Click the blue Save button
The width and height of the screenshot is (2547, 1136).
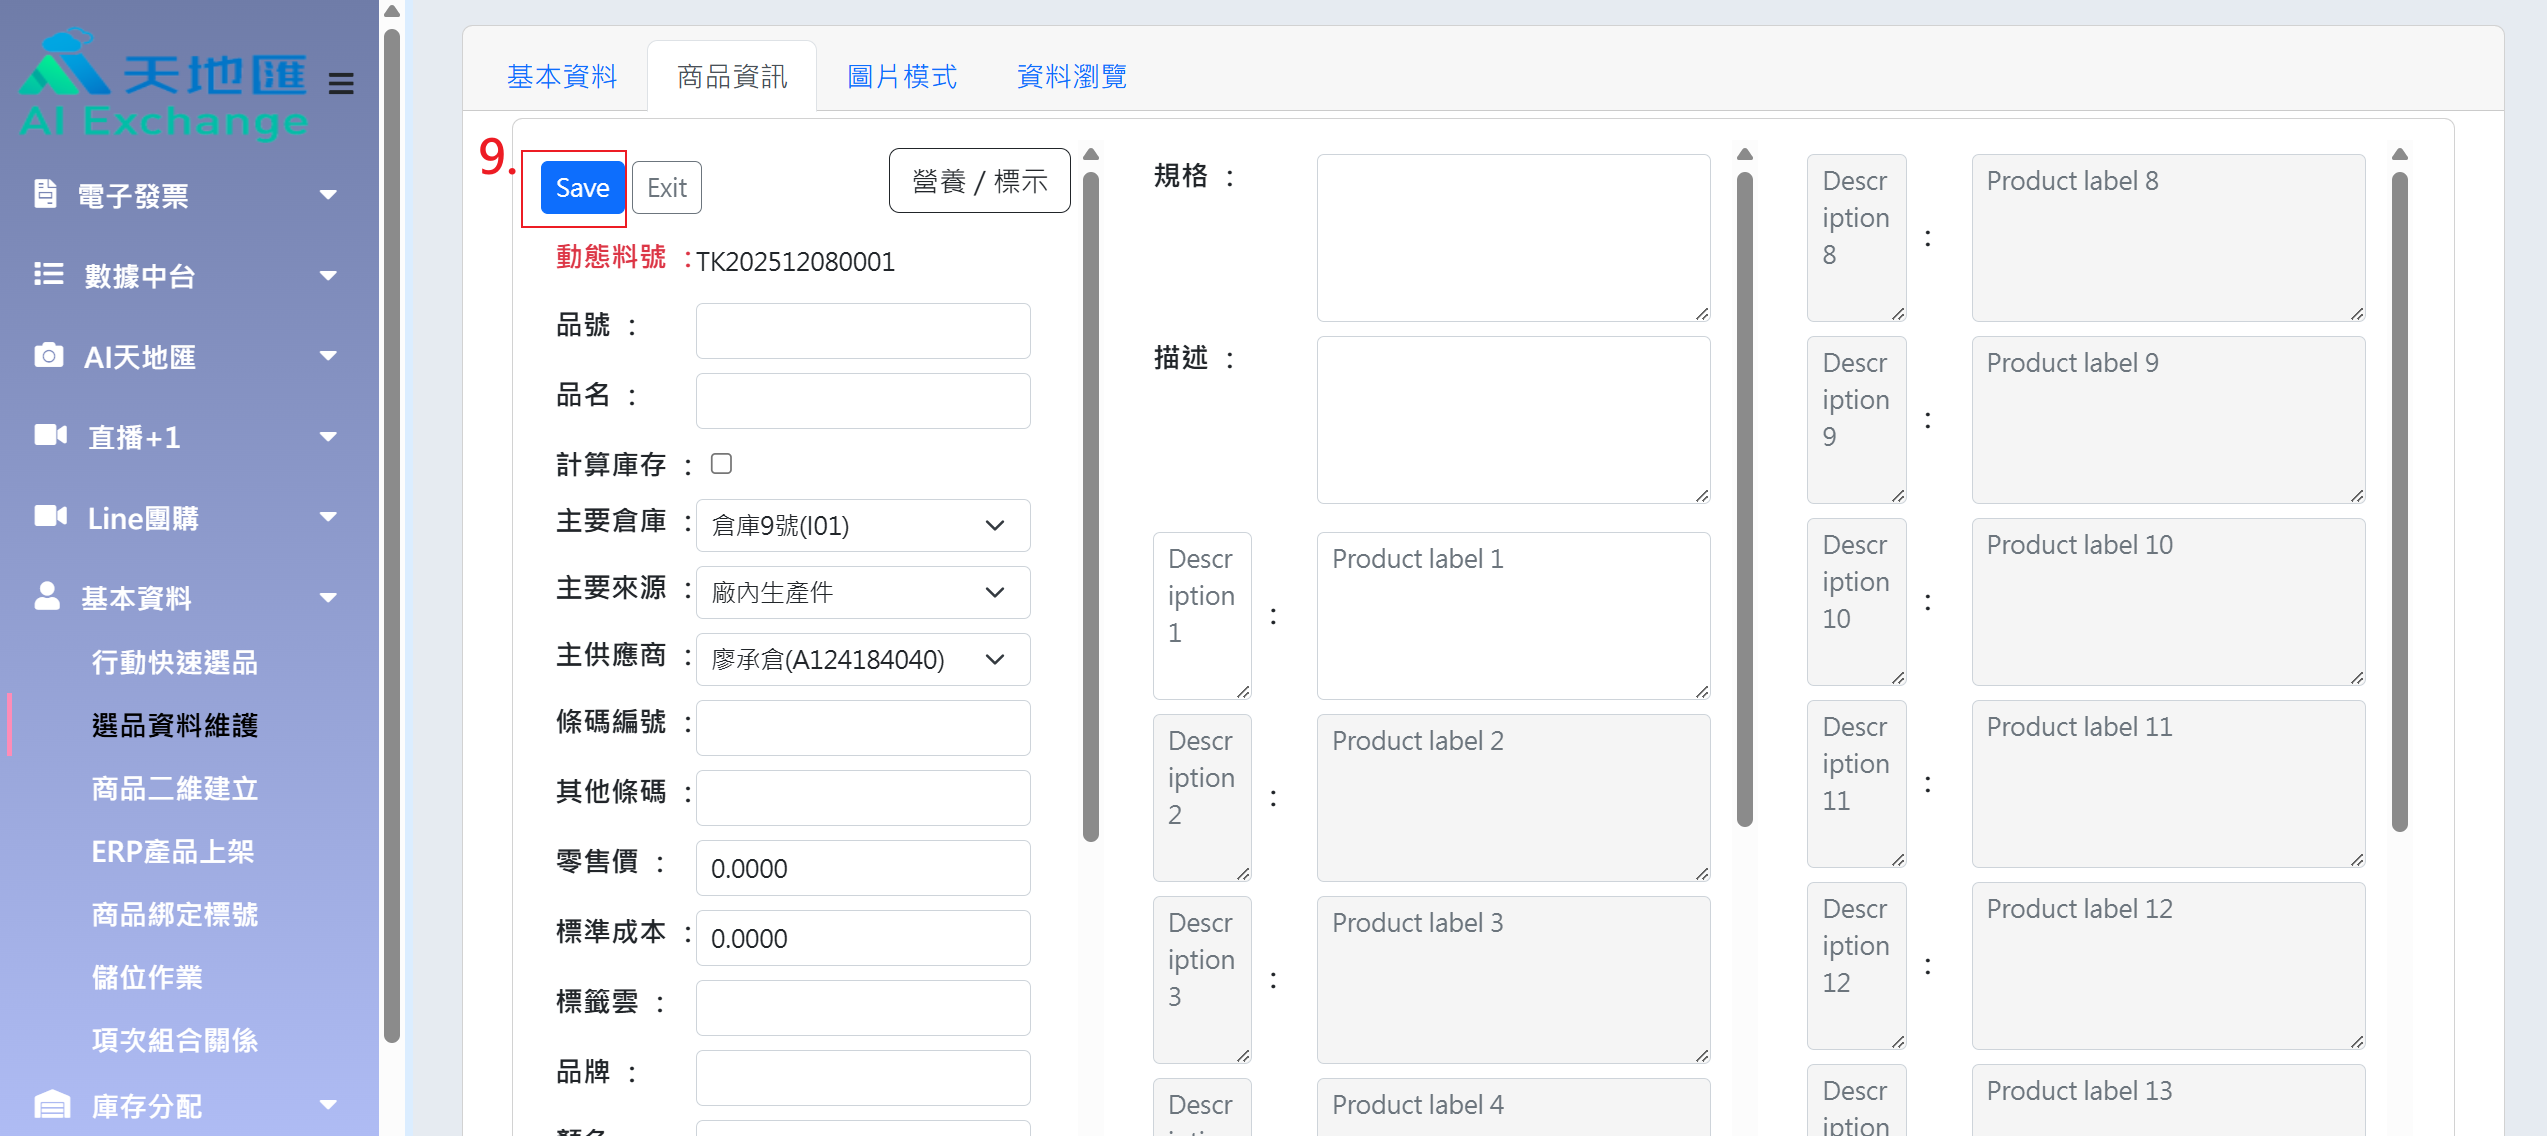[582, 188]
